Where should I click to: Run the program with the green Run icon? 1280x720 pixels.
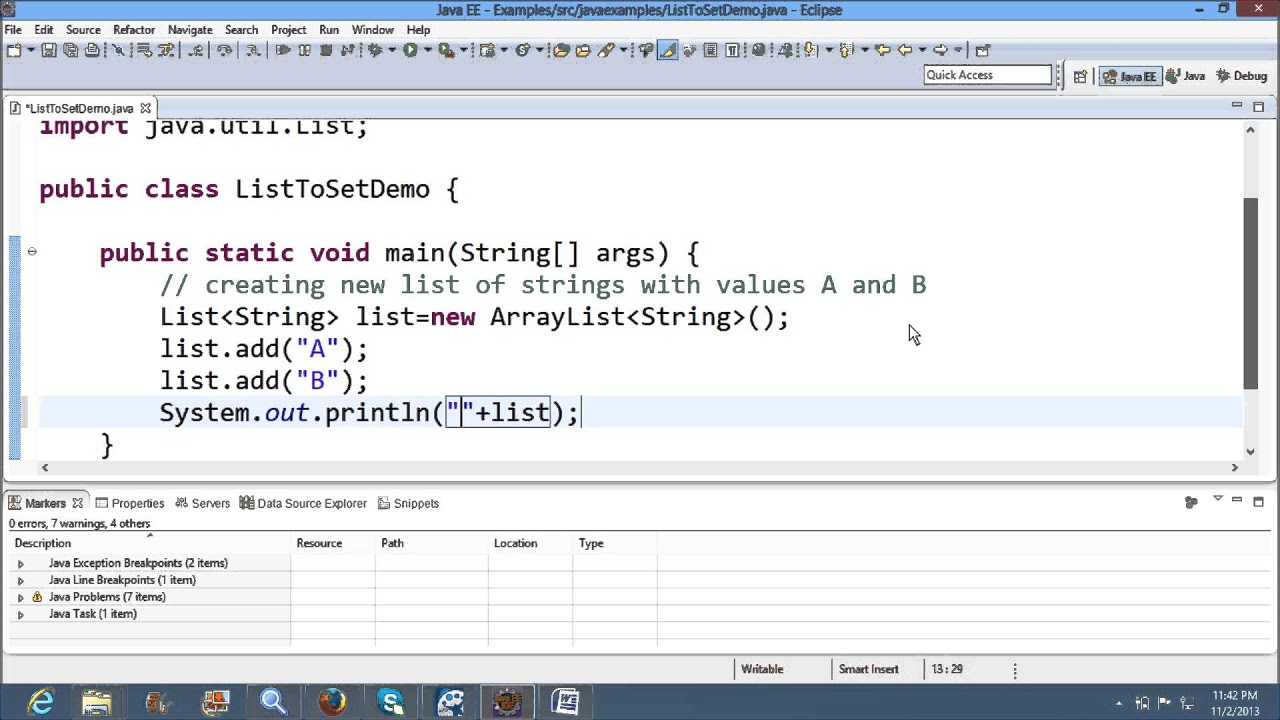410,50
